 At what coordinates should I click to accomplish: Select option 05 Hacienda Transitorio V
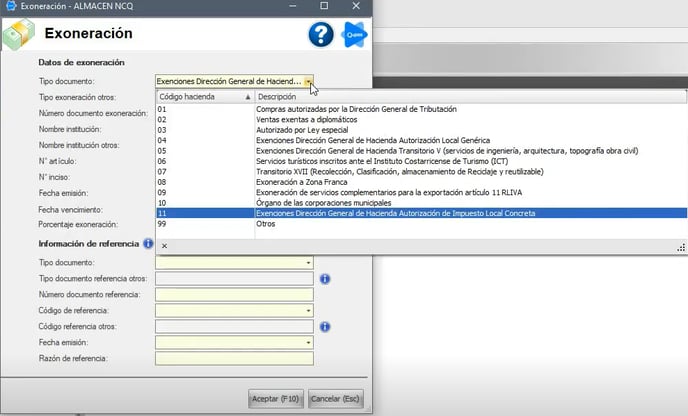(422, 151)
